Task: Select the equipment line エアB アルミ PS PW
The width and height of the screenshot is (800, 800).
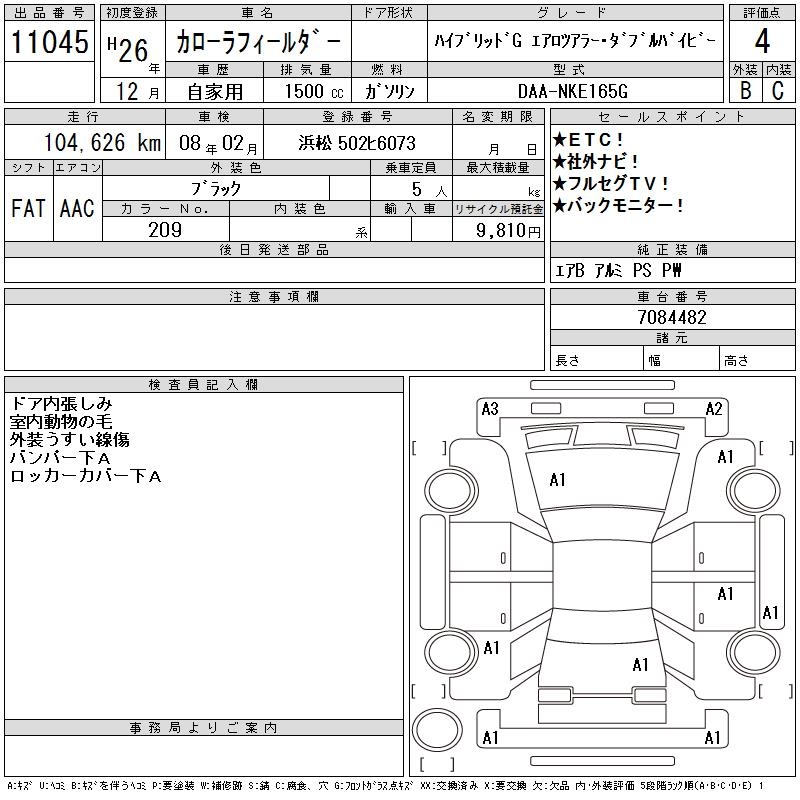Action: [x=618, y=270]
